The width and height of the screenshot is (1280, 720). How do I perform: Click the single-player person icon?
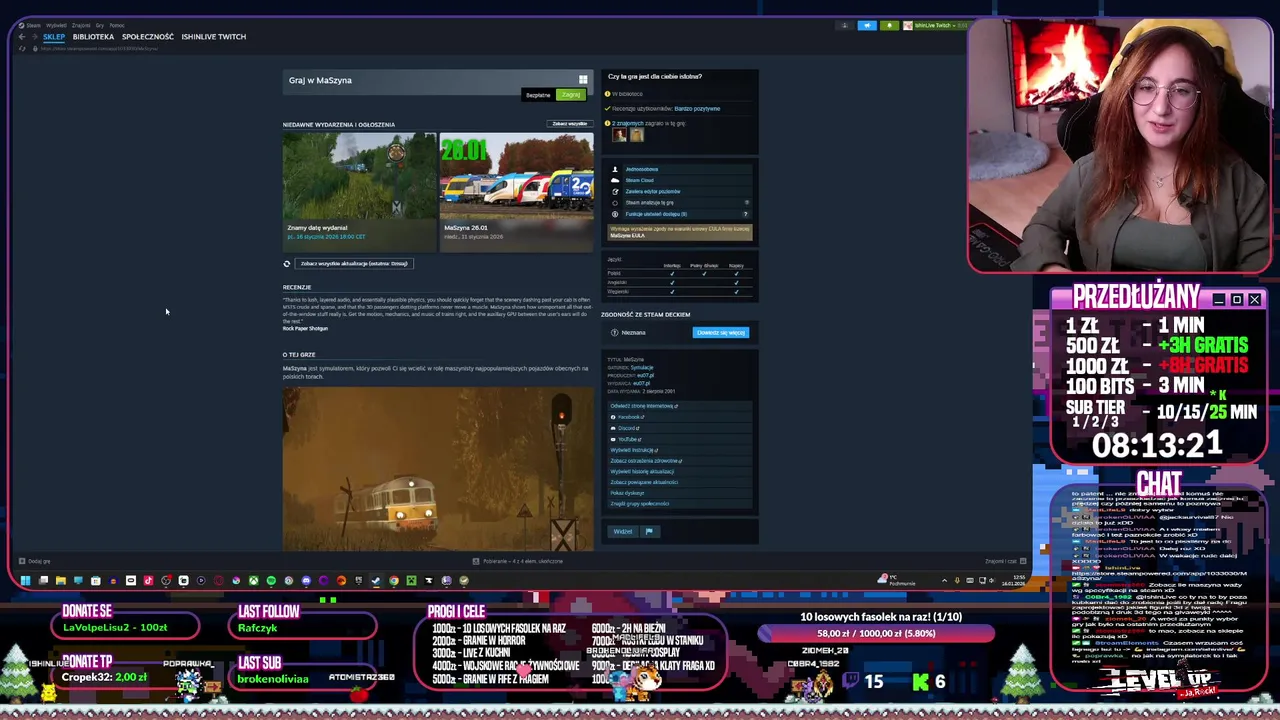tap(615, 169)
